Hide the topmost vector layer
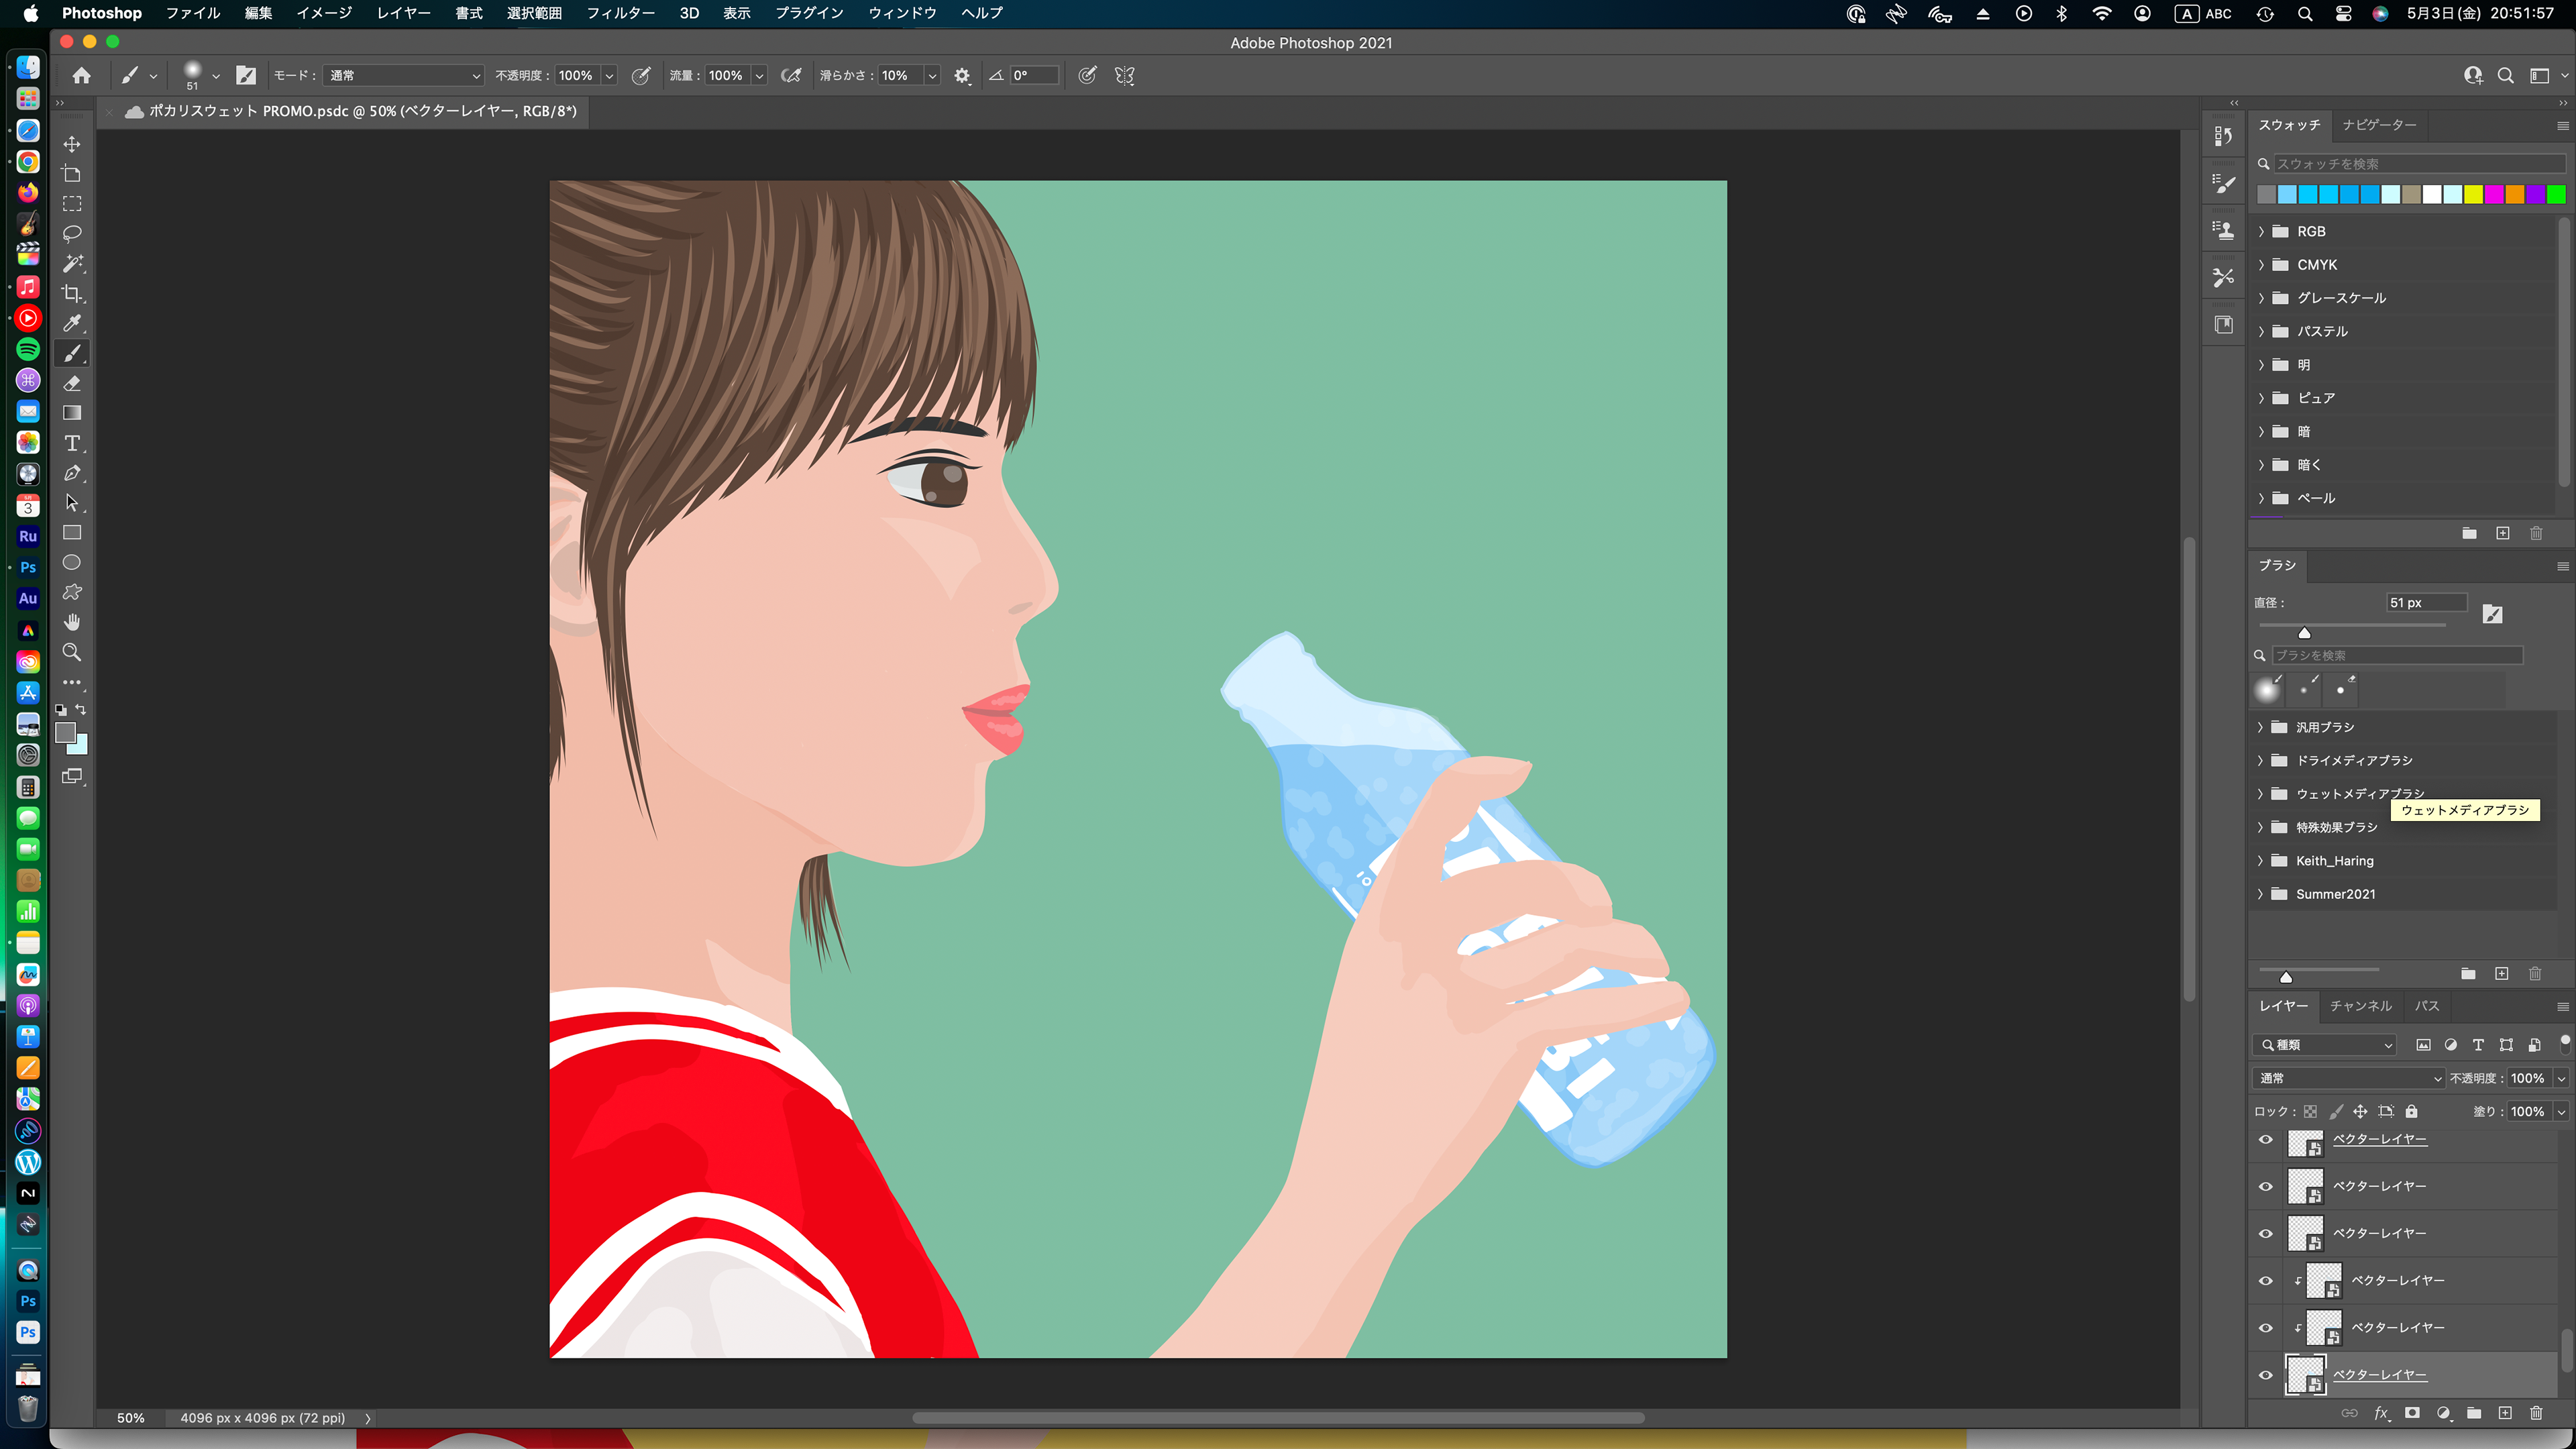Image resolution: width=2576 pixels, height=1449 pixels. [2266, 1139]
